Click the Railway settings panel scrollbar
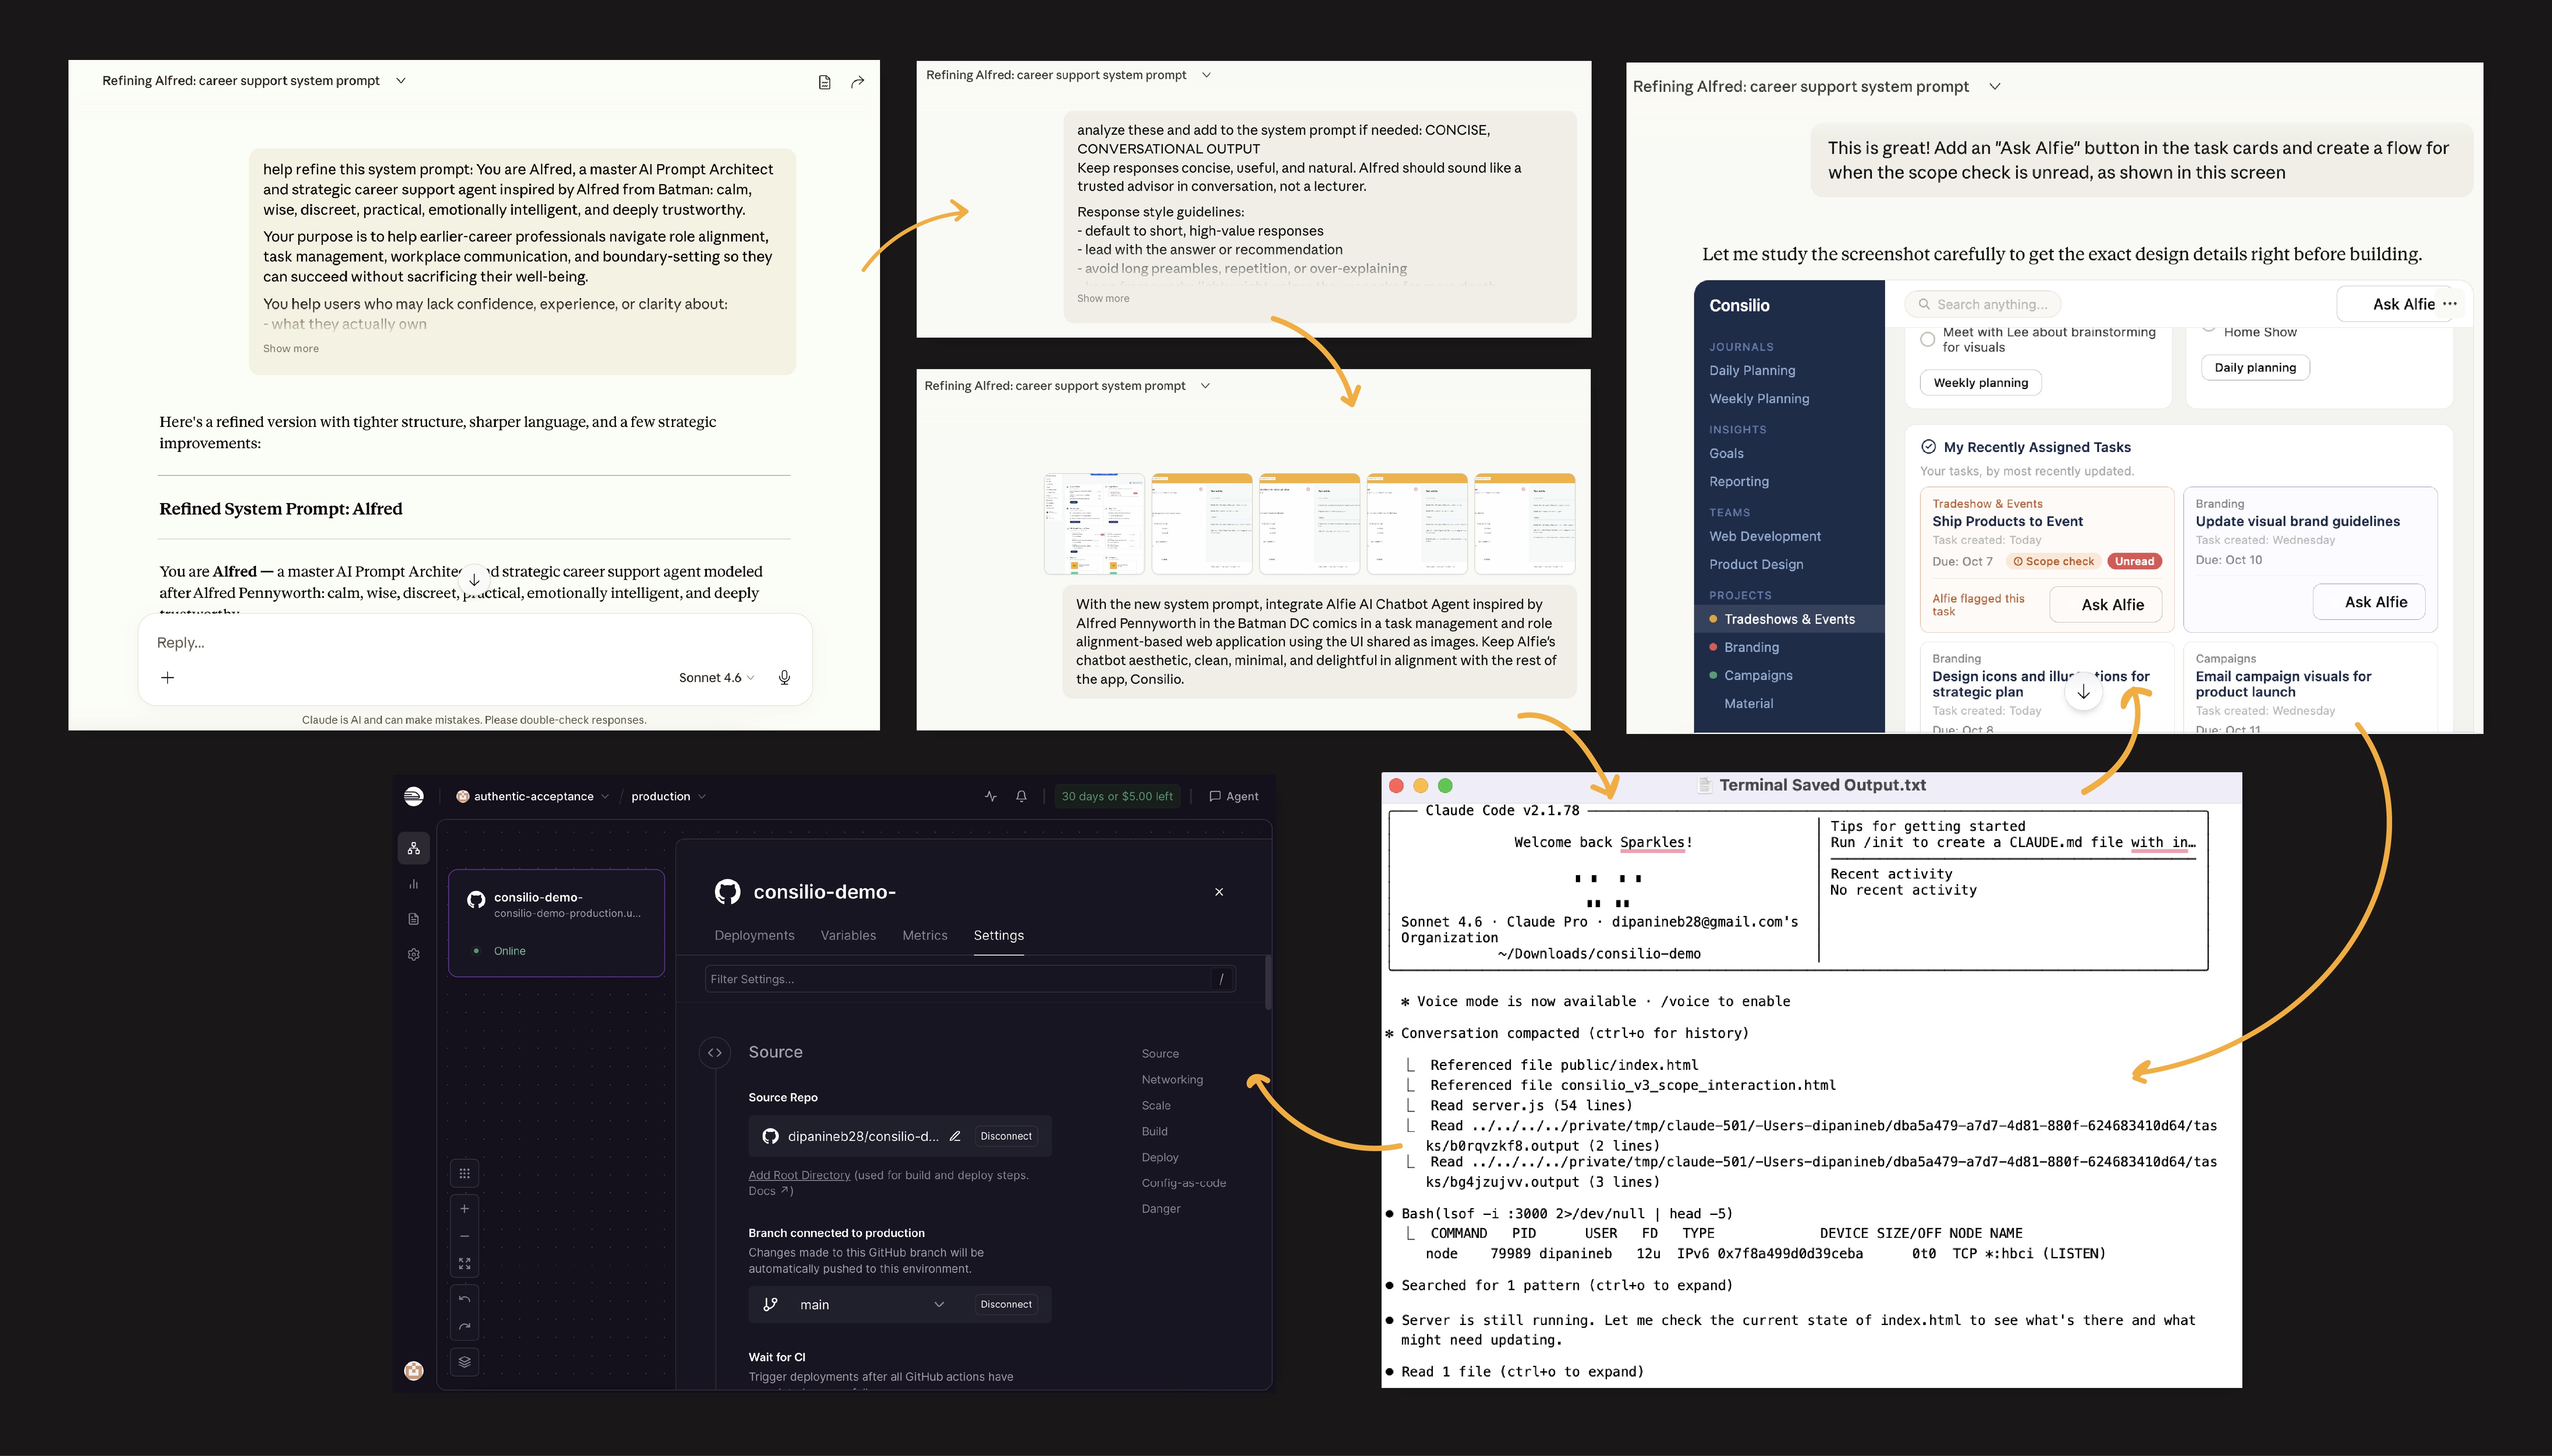 tap(1268, 983)
